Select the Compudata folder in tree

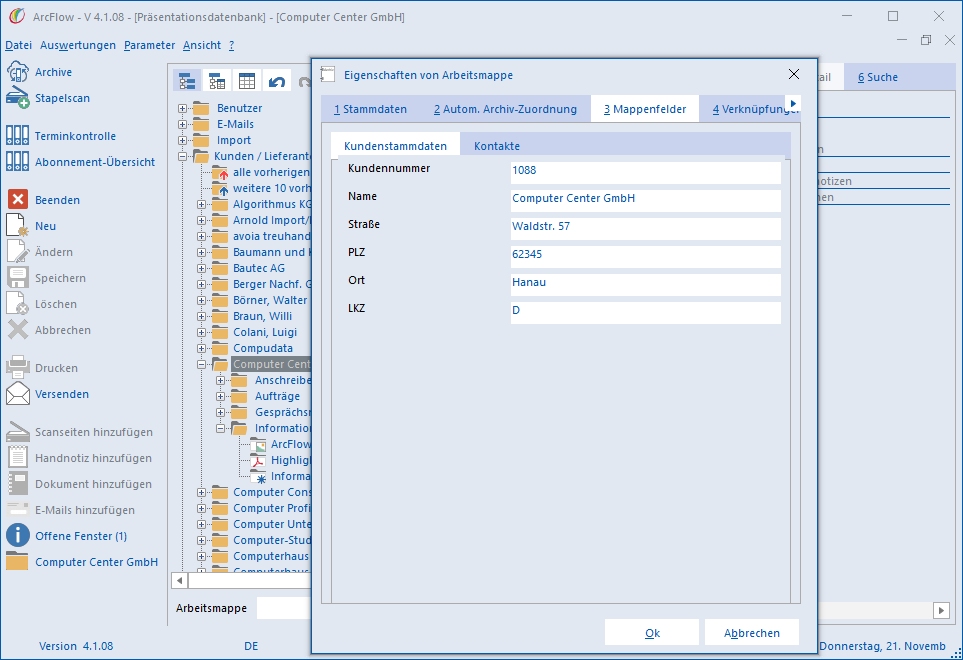(x=263, y=348)
